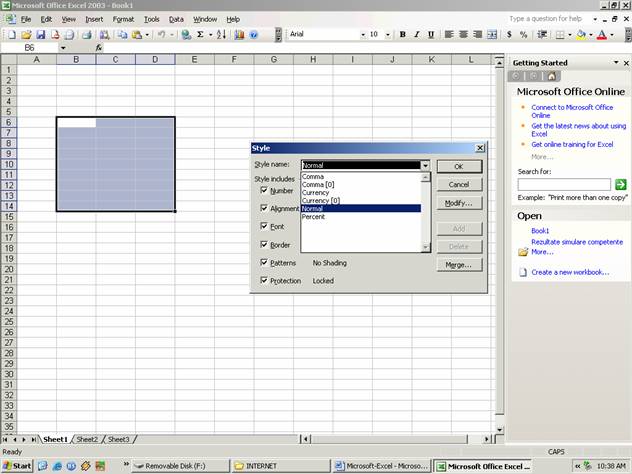632x474 pixels.
Task: Click the Sort Ascending icon
Action: pyautogui.click(x=221, y=35)
